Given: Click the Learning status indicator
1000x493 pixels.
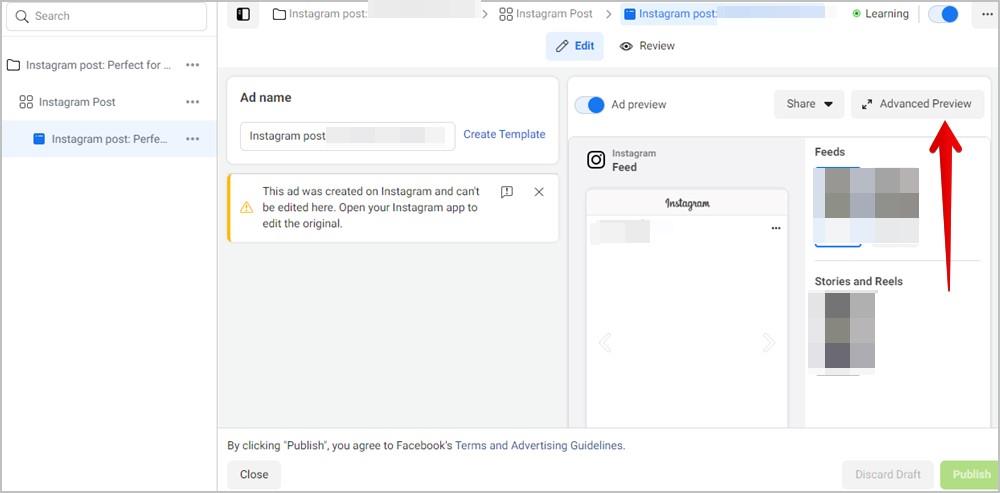Looking at the screenshot, I should tap(880, 14).
